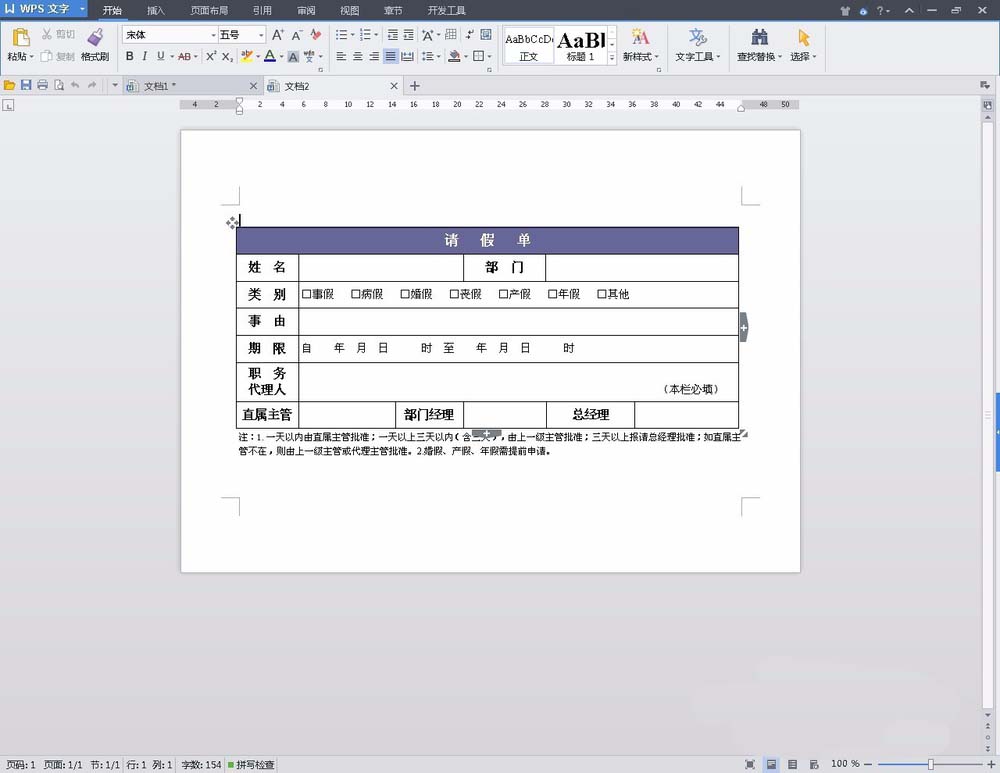The width and height of the screenshot is (1000, 773).
Task: Apply superscript formatting
Action: tap(210, 56)
